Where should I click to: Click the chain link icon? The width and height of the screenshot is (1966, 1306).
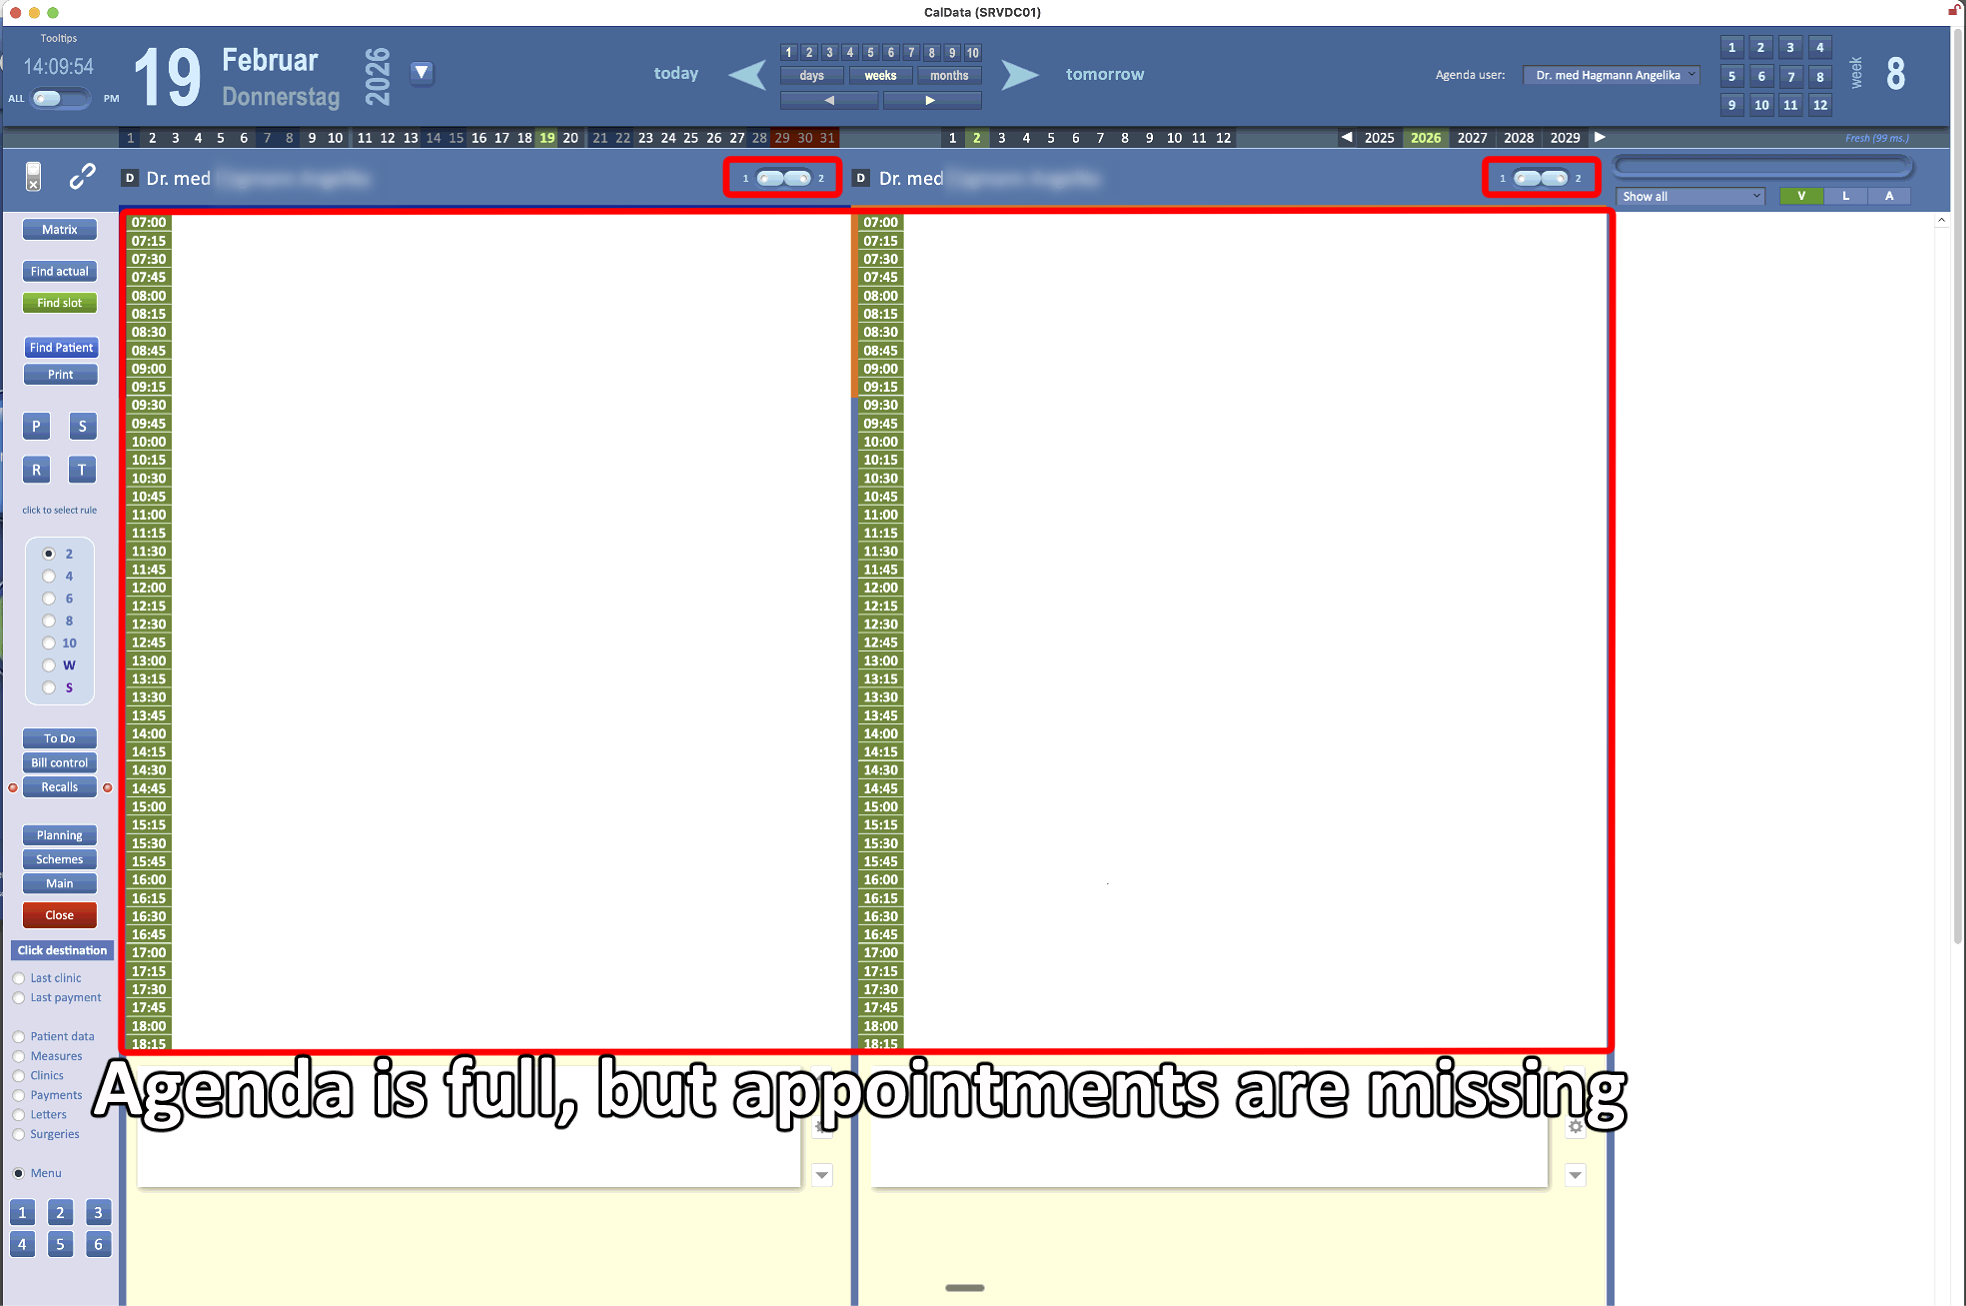click(82, 177)
